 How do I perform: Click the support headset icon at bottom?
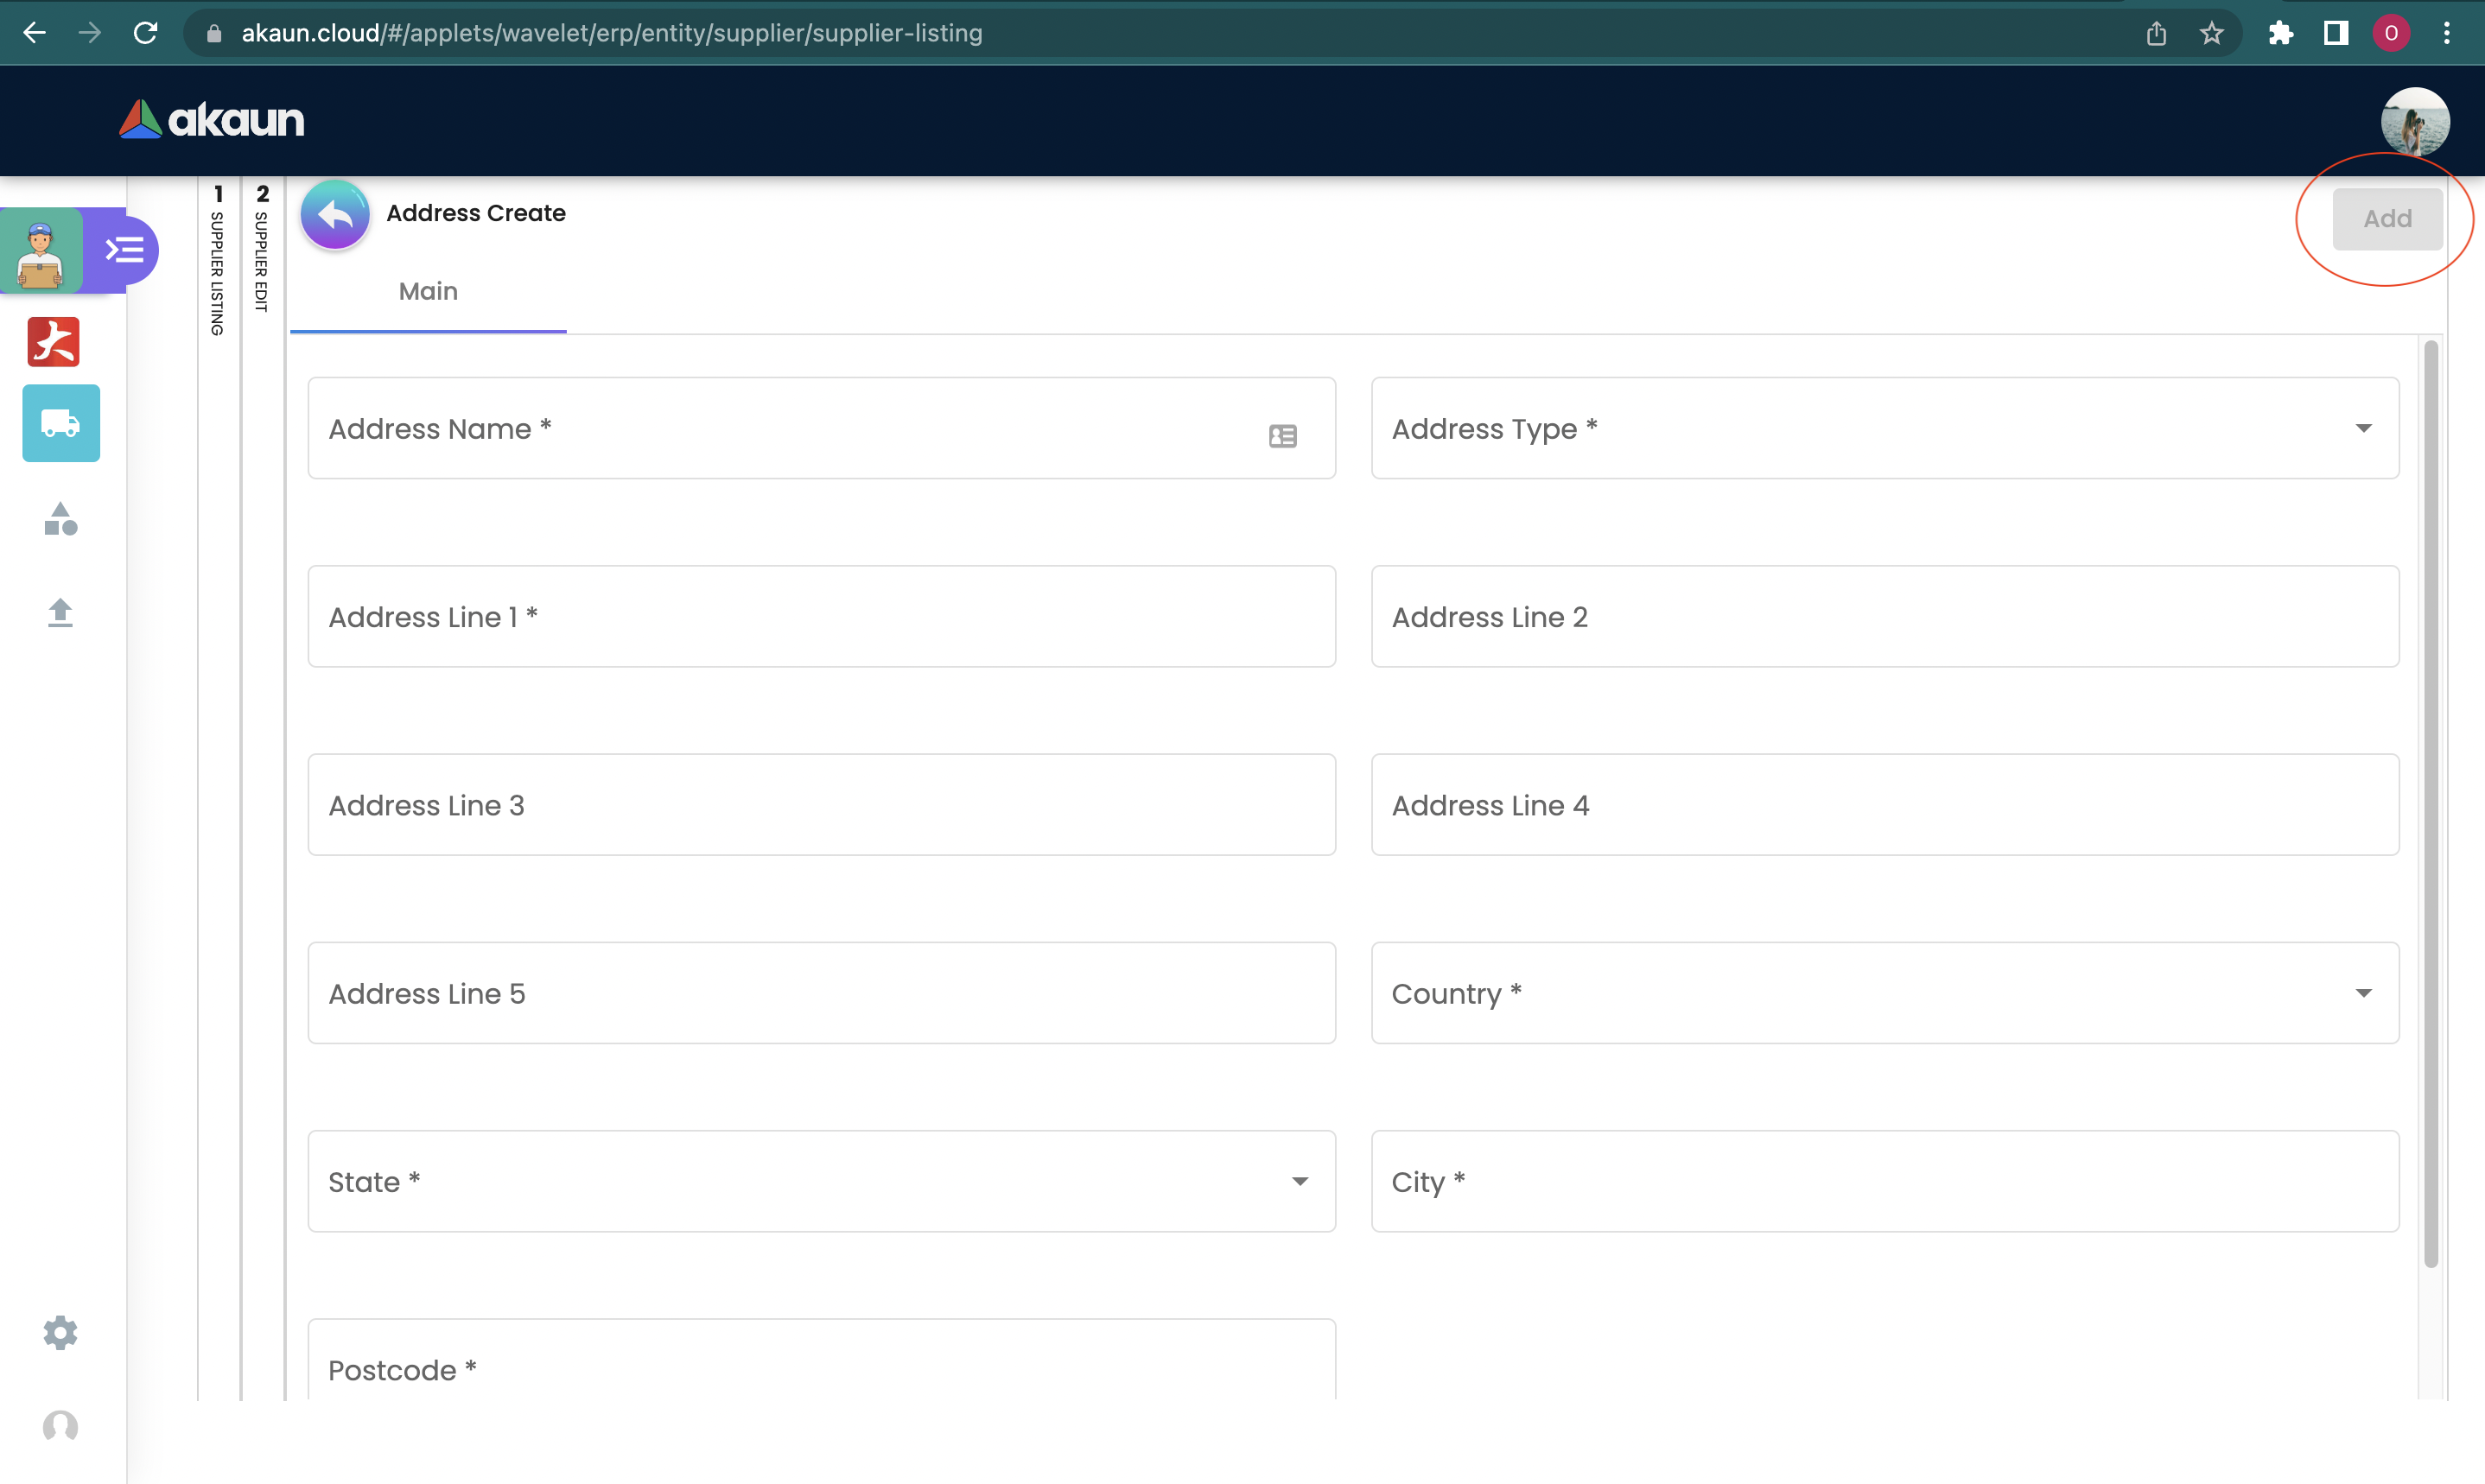[61, 1425]
